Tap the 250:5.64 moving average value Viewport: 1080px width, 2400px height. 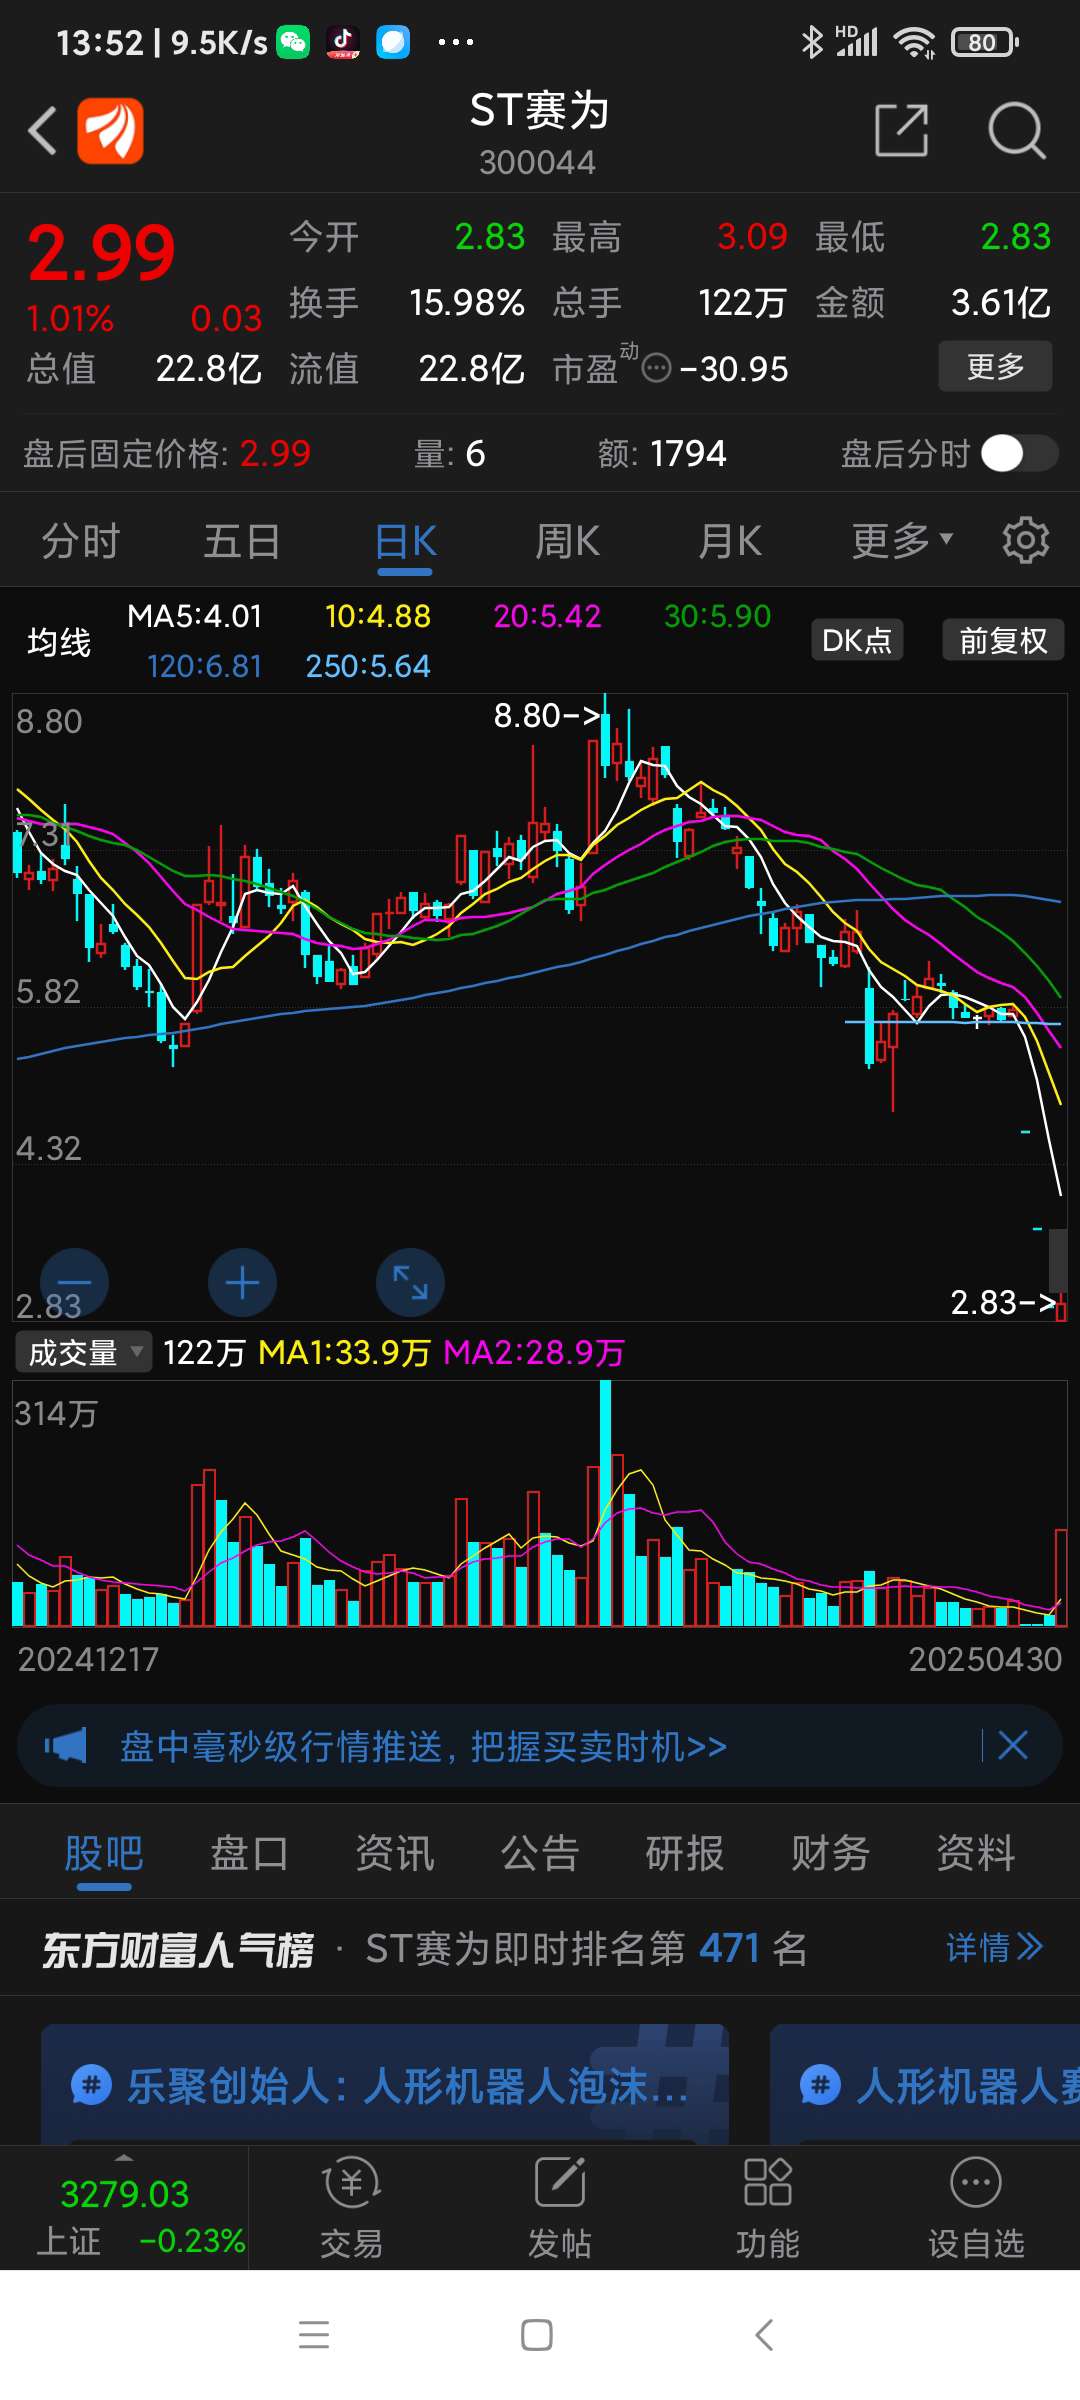pos(368,666)
